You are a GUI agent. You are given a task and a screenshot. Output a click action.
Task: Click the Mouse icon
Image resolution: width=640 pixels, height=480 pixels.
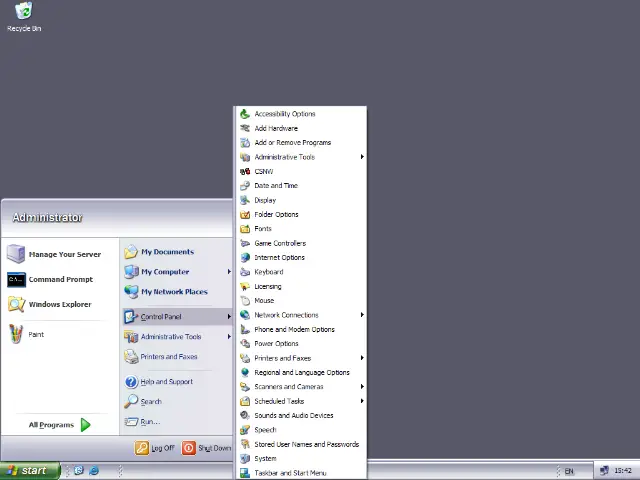[x=245, y=300]
